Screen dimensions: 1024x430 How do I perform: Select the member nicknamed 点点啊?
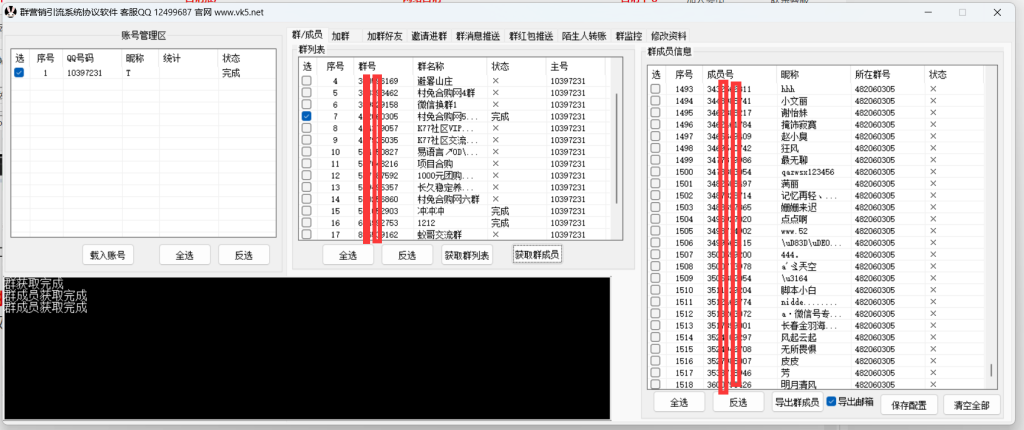click(655, 219)
